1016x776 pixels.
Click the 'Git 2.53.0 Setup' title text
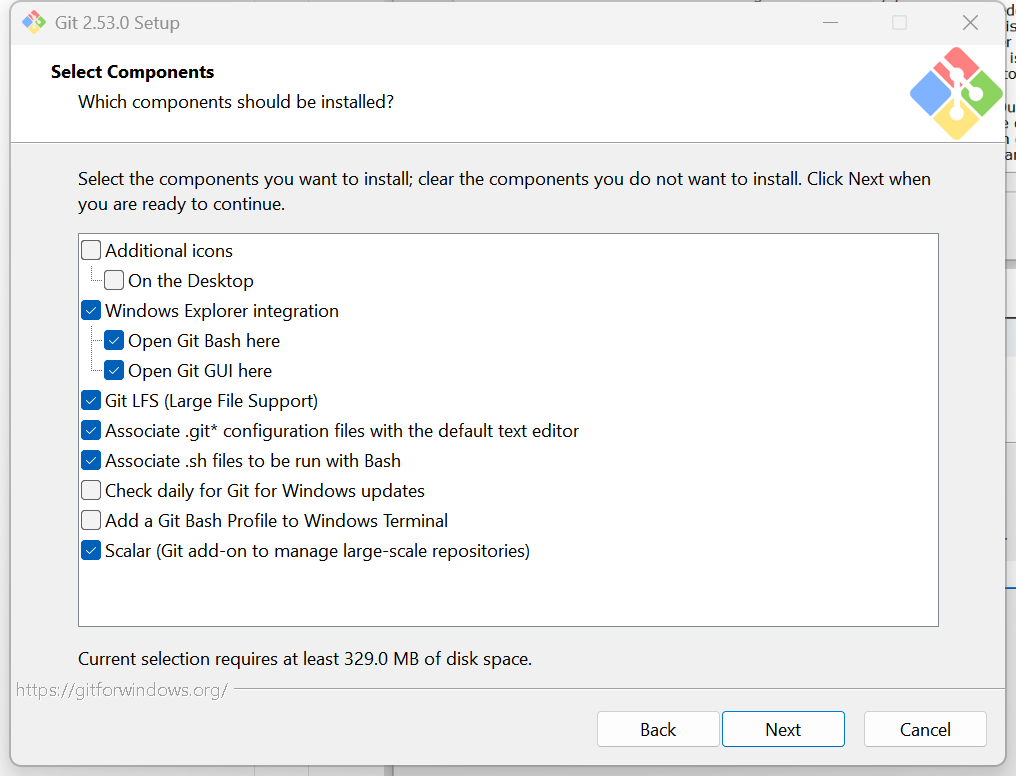117,23
